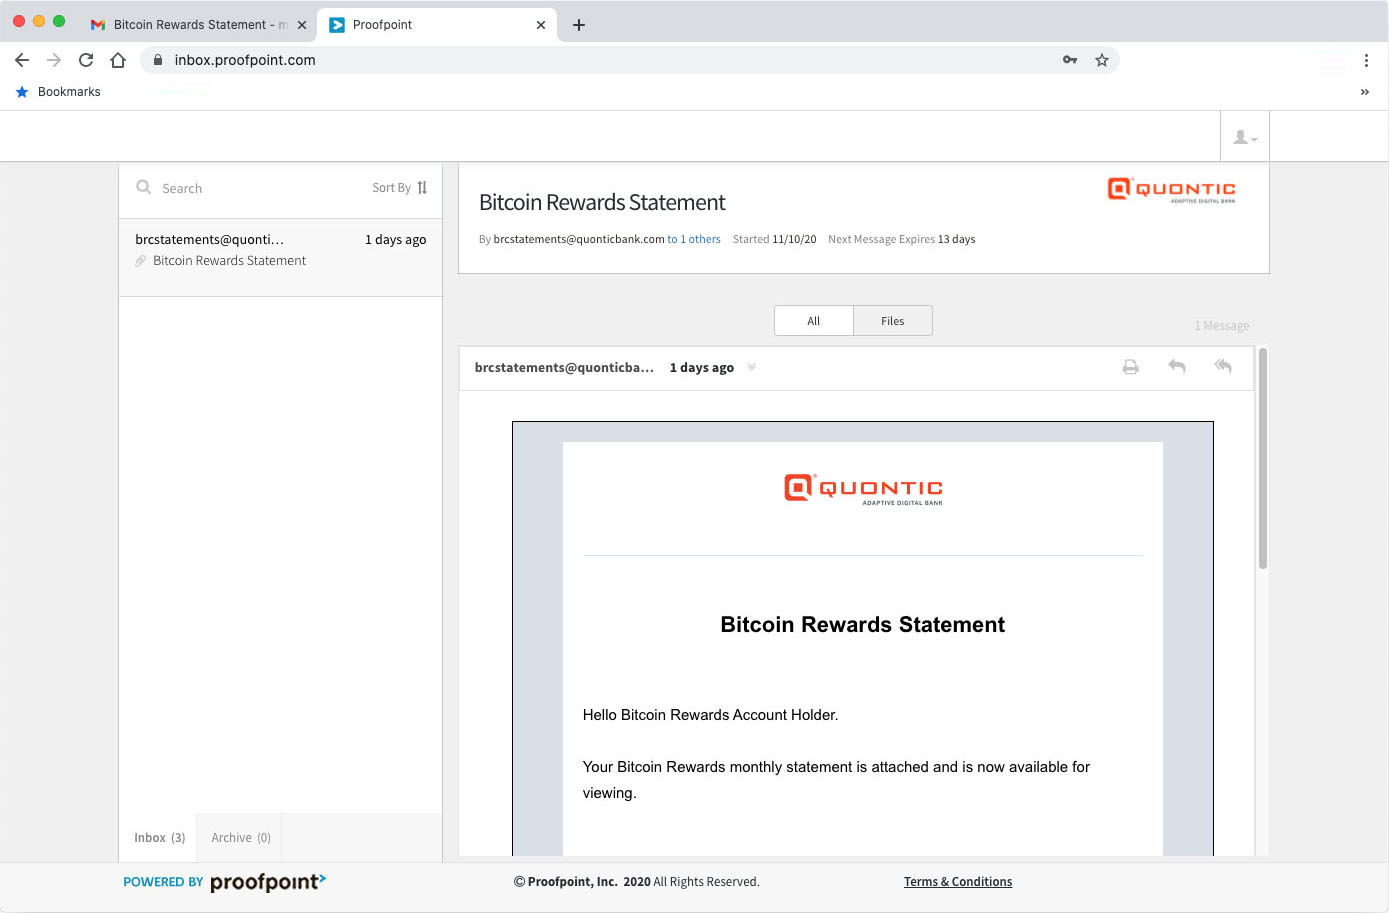The image size is (1389, 913).
Task: Click Bitcoin Rewards Statement conversation title
Action: coord(602,202)
